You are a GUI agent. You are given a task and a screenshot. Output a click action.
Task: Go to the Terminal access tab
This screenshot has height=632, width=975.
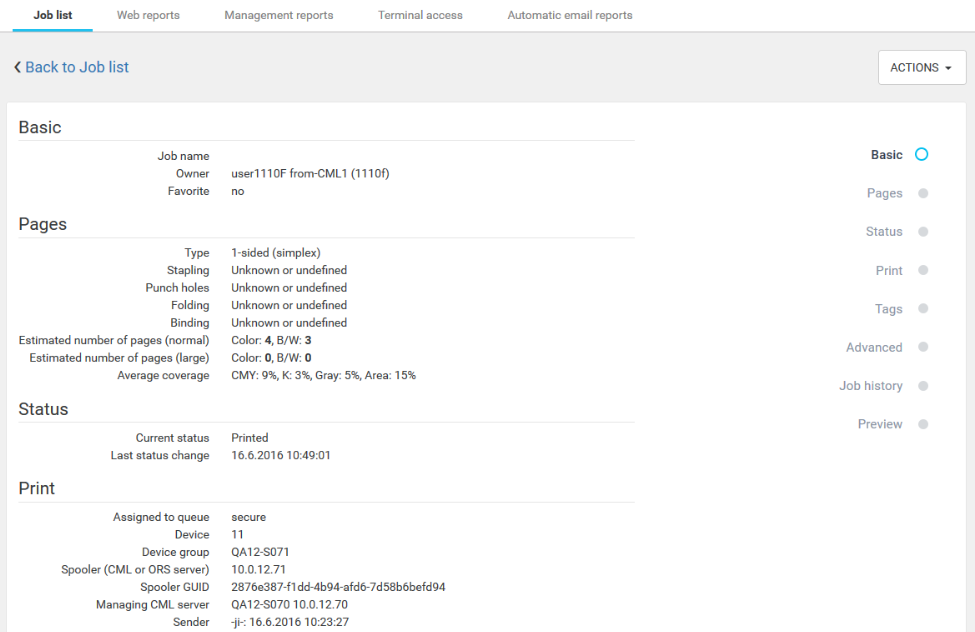(420, 15)
